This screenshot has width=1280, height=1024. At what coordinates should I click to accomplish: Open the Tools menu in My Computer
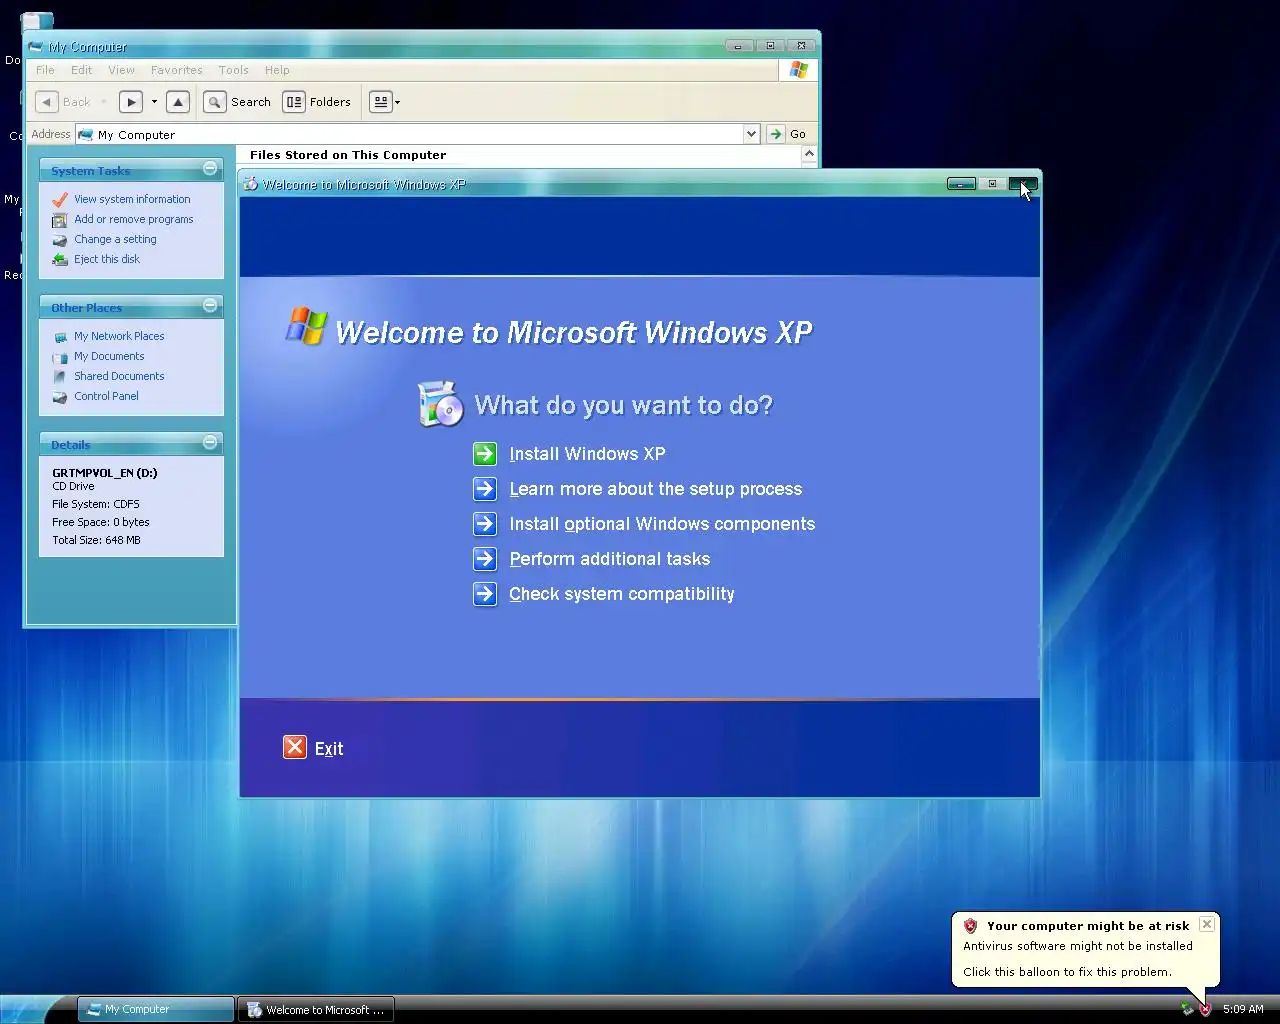click(233, 70)
